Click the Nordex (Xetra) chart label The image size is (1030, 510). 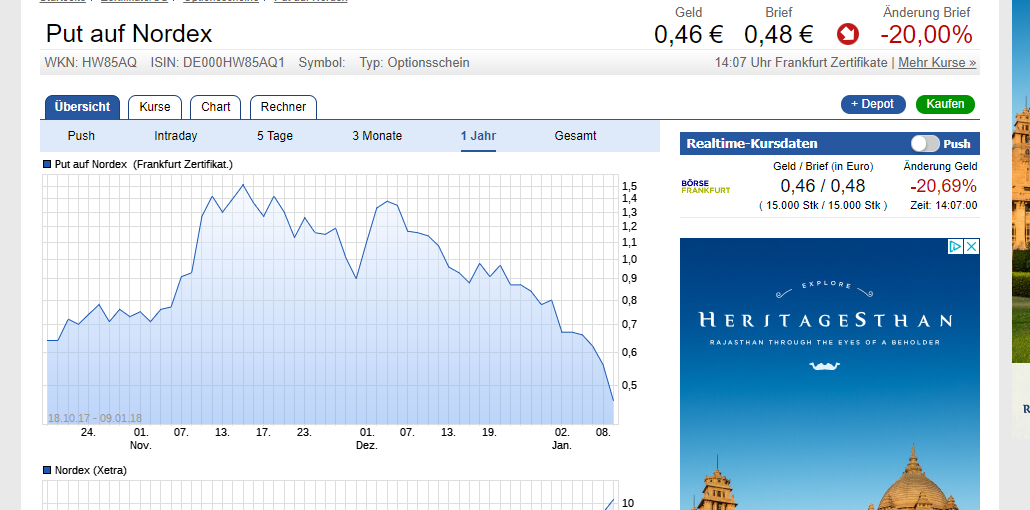pyautogui.click(x=91, y=471)
